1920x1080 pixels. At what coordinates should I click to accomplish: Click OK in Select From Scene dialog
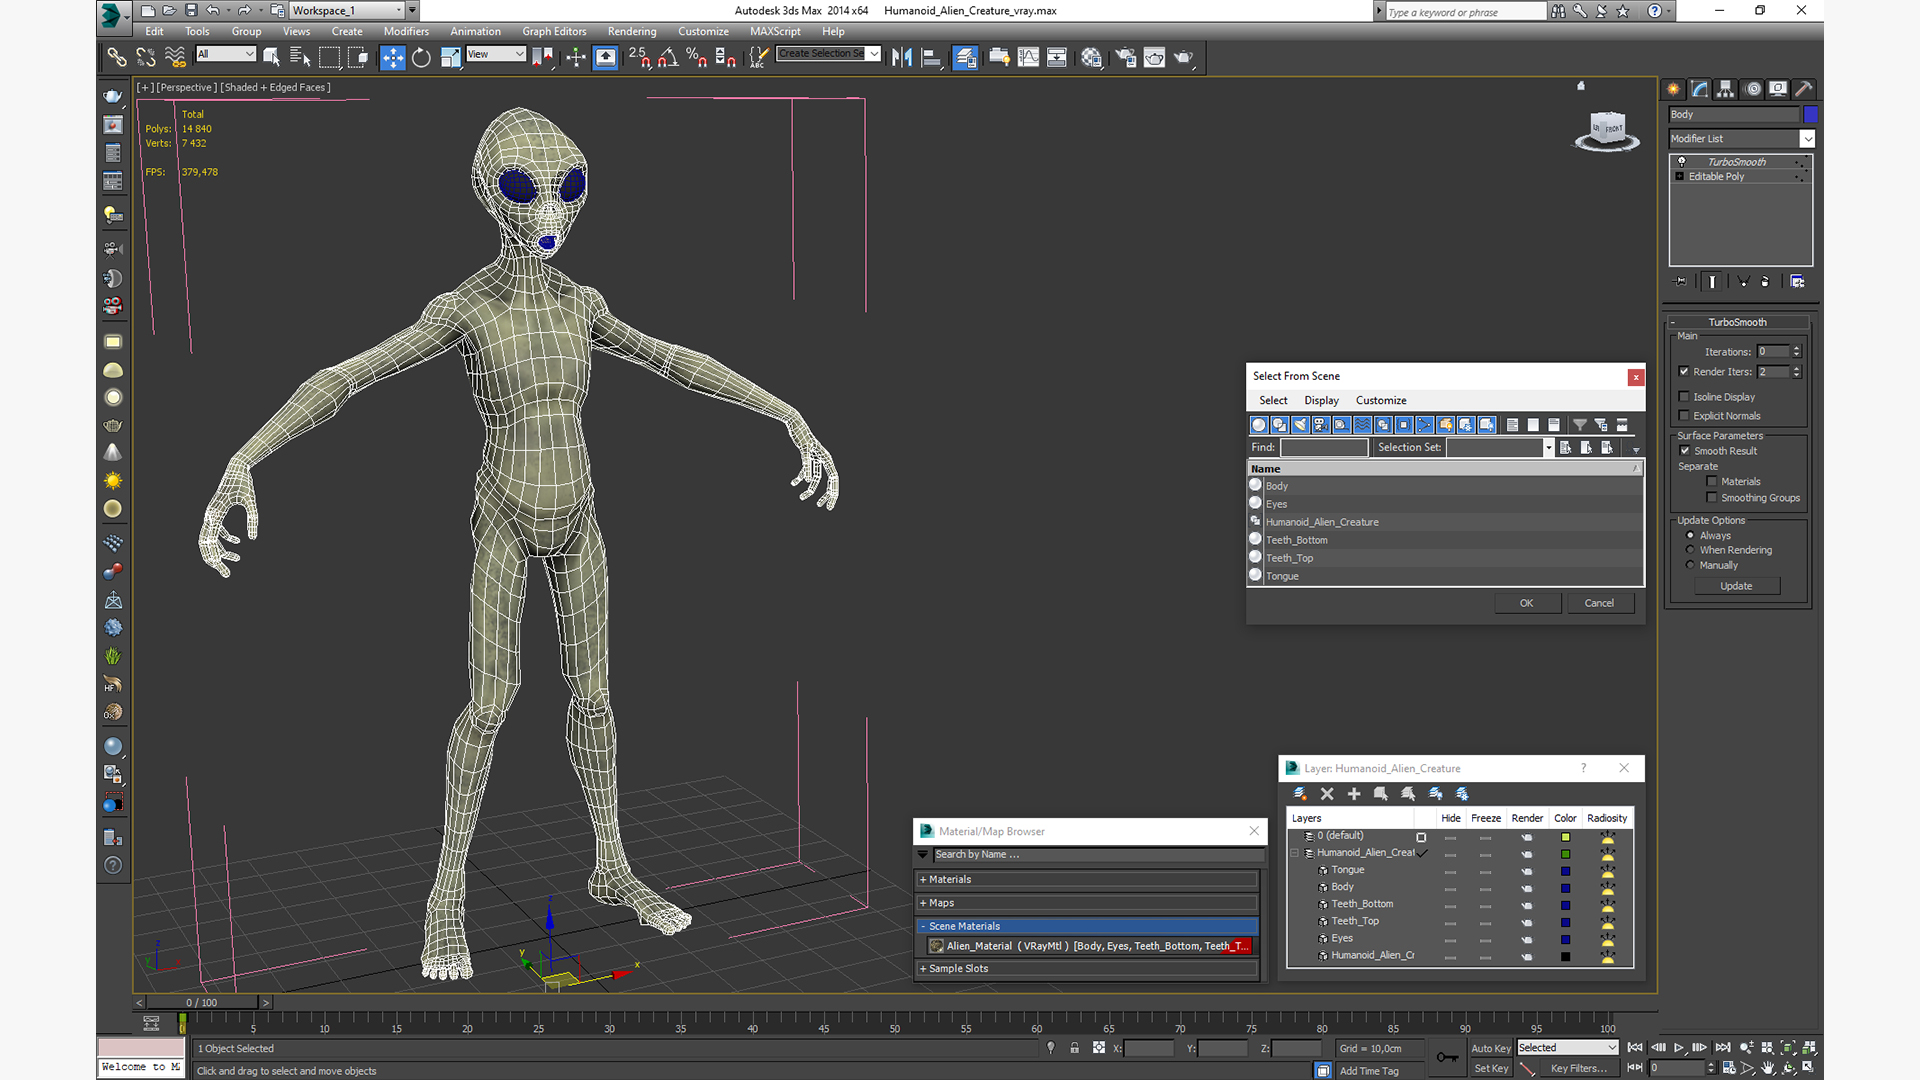coord(1526,603)
